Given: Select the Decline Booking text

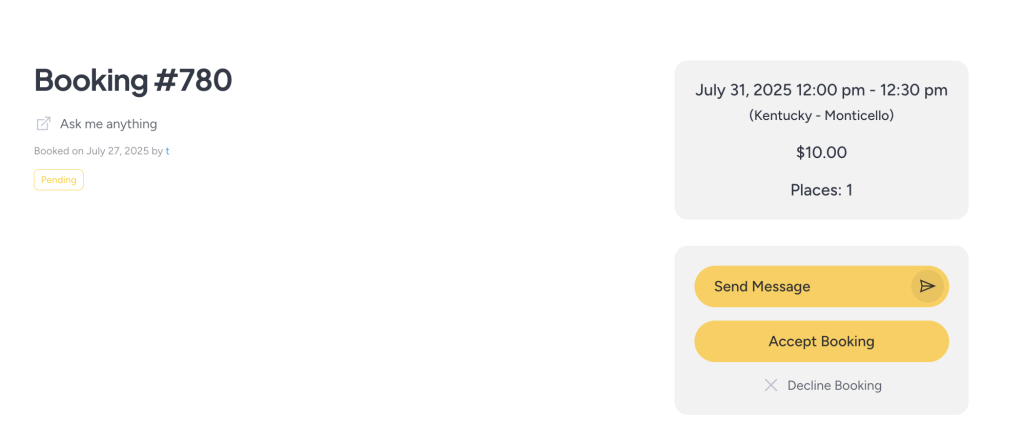Looking at the screenshot, I should coord(834,385).
